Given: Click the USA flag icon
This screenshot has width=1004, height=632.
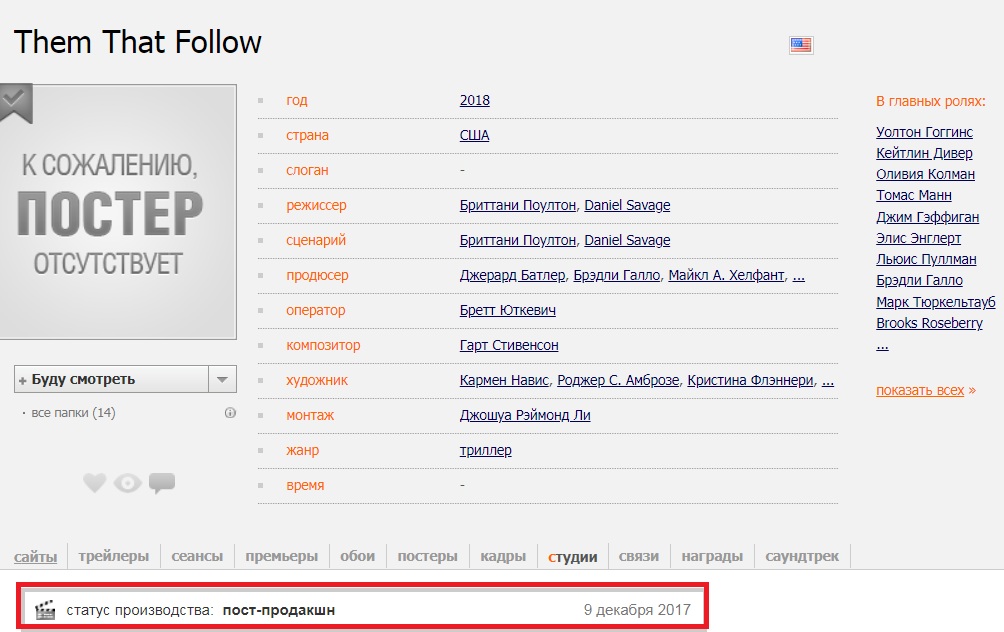Looking at the screenshot, I should pos(800,45).
